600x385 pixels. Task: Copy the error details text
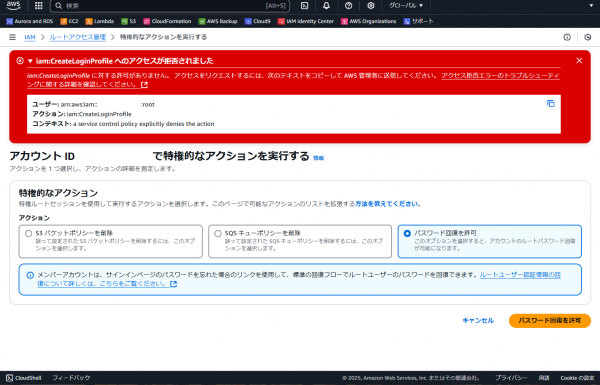pyautogui.click(x=551, y=104)
